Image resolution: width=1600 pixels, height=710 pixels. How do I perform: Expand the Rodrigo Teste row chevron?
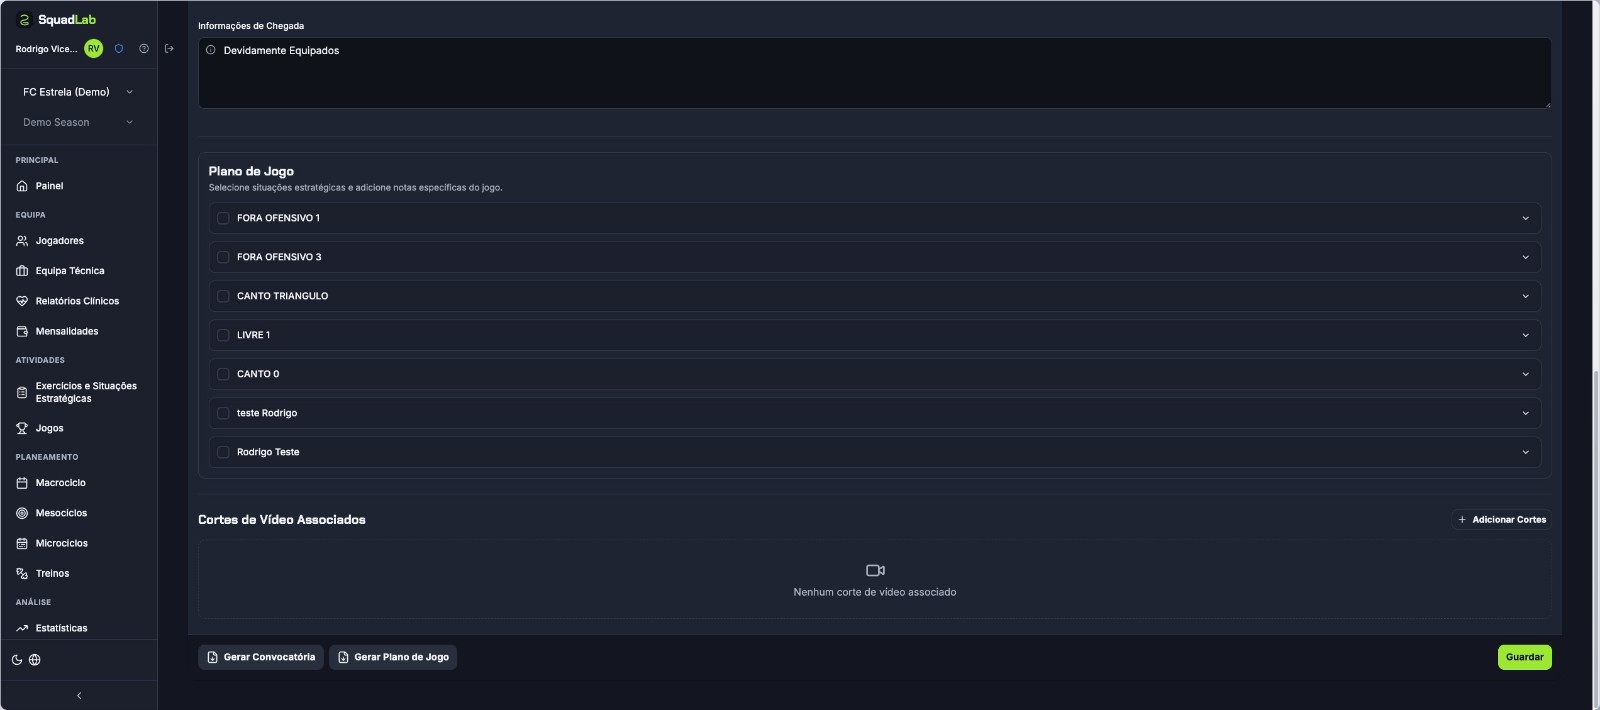coord(1525,452)
